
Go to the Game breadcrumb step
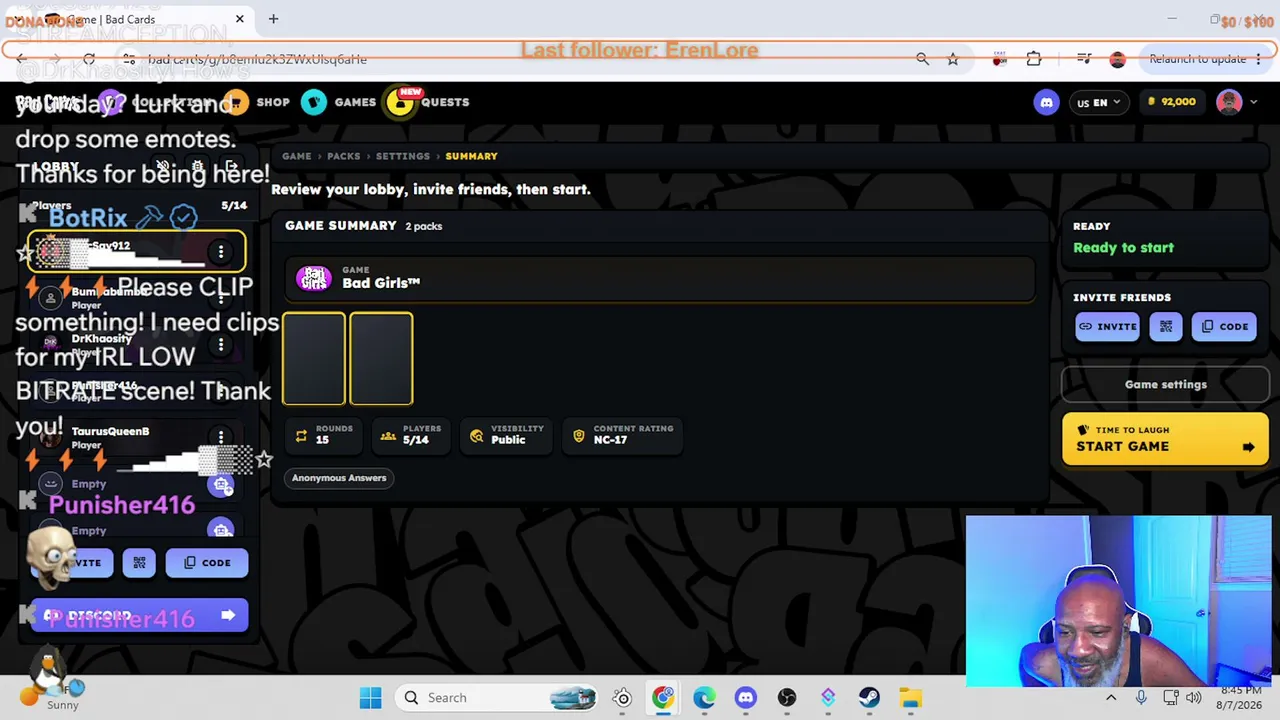296,156
